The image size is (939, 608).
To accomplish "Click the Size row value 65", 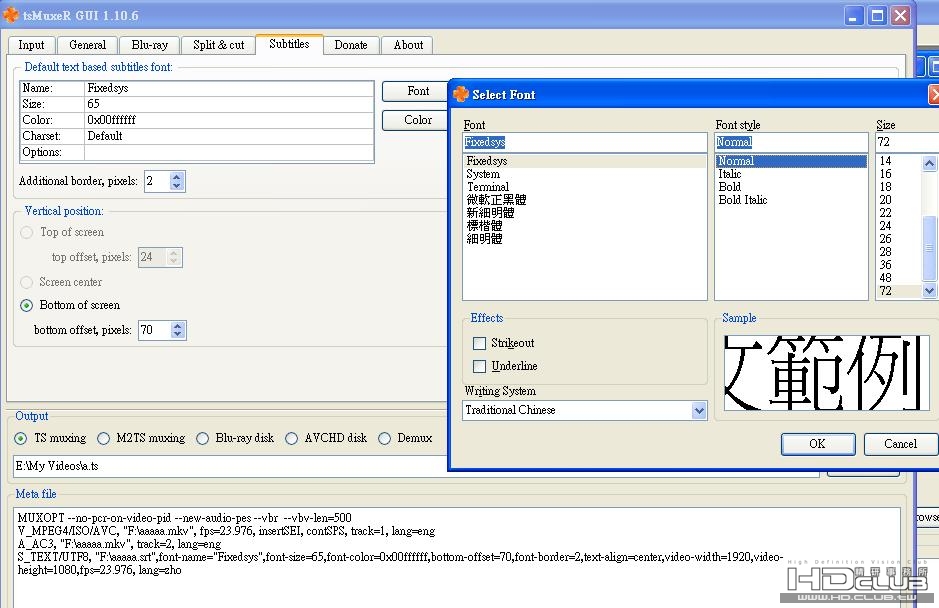I will pyautogui.click(x=229, y=104).
